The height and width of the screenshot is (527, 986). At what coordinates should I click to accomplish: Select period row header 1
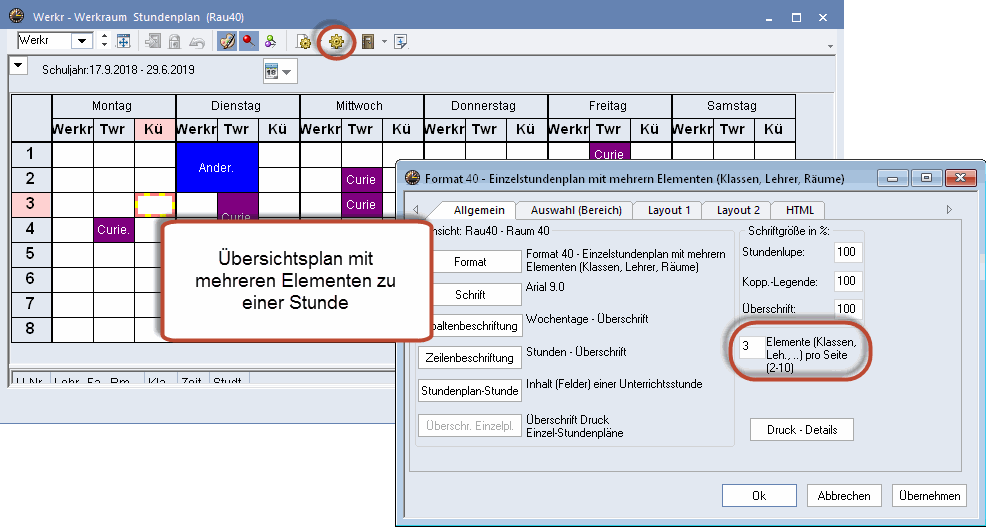pos(30,154)
